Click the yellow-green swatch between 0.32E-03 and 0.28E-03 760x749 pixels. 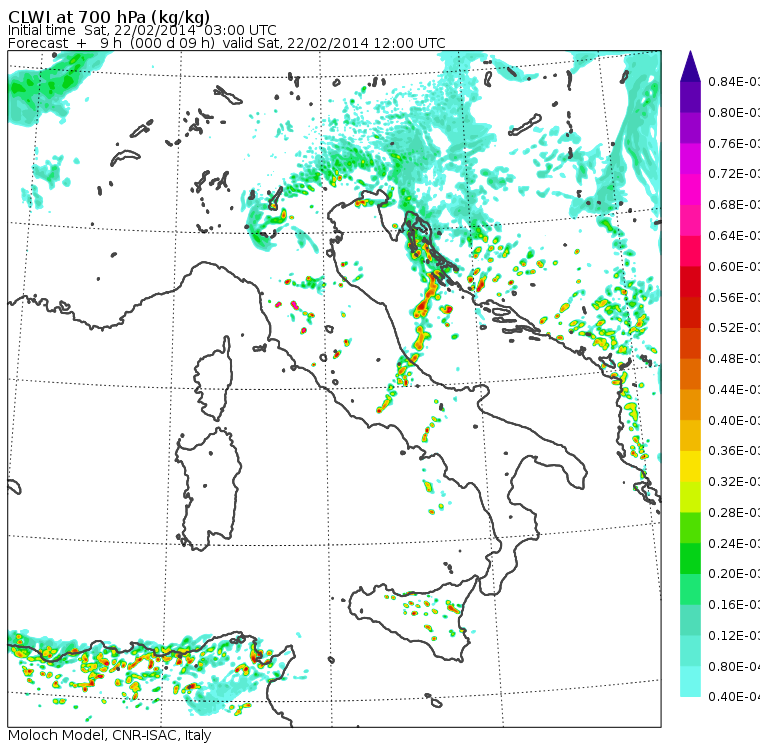[691, 497]
